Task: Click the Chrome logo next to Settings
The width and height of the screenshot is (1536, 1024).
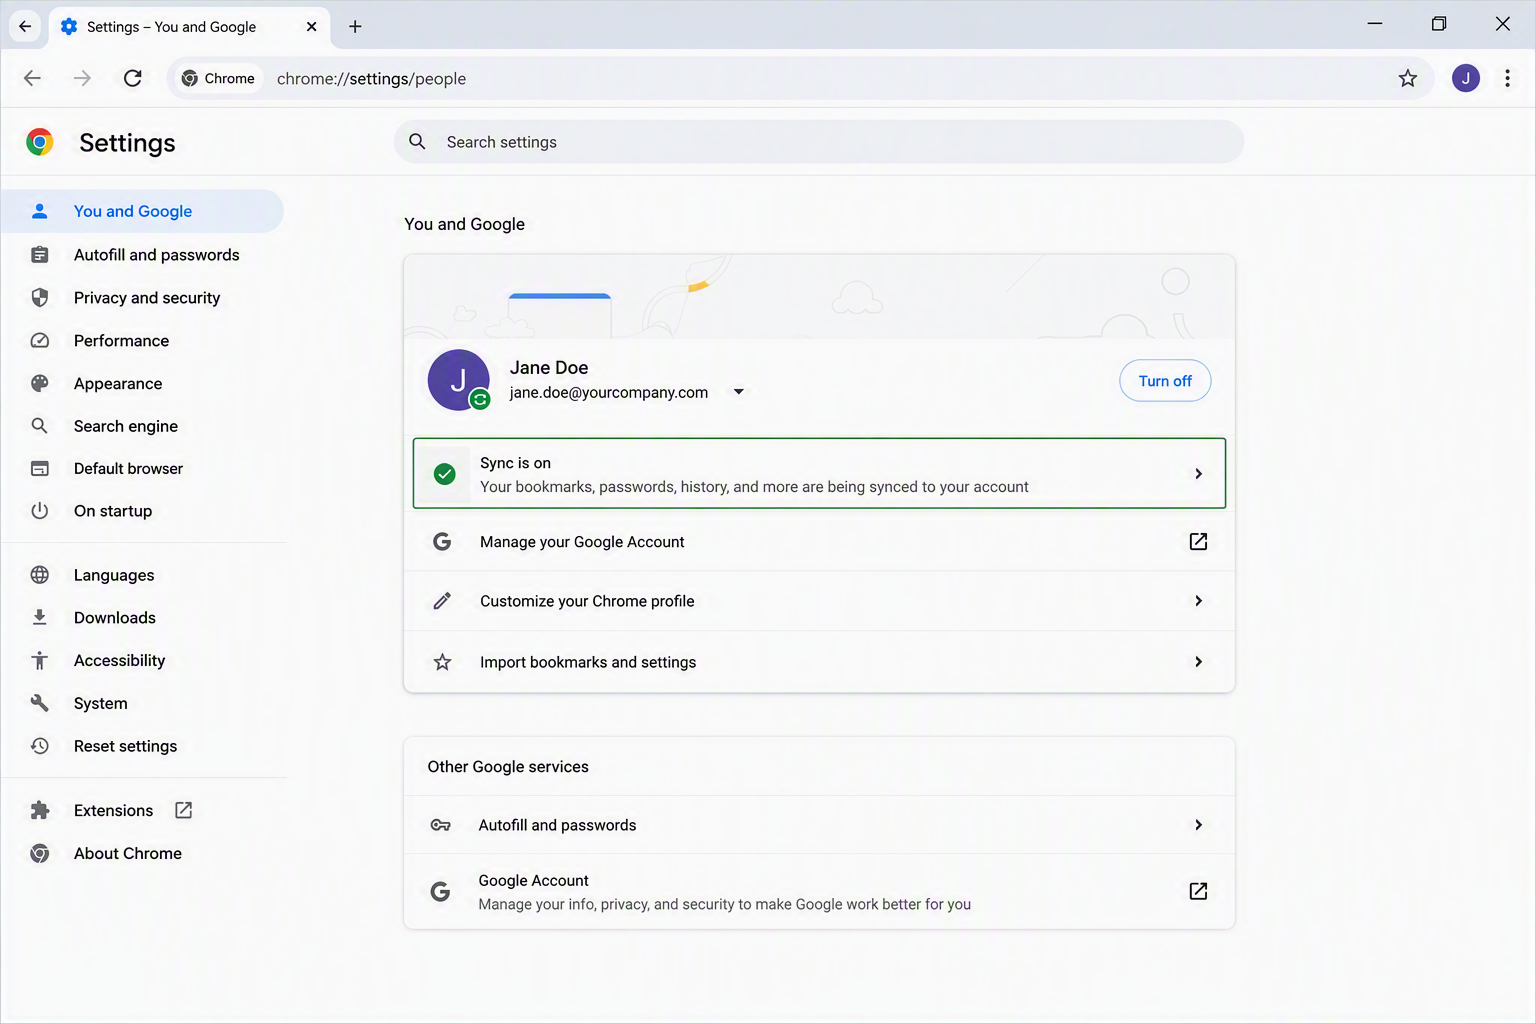Action: point(40,142)
